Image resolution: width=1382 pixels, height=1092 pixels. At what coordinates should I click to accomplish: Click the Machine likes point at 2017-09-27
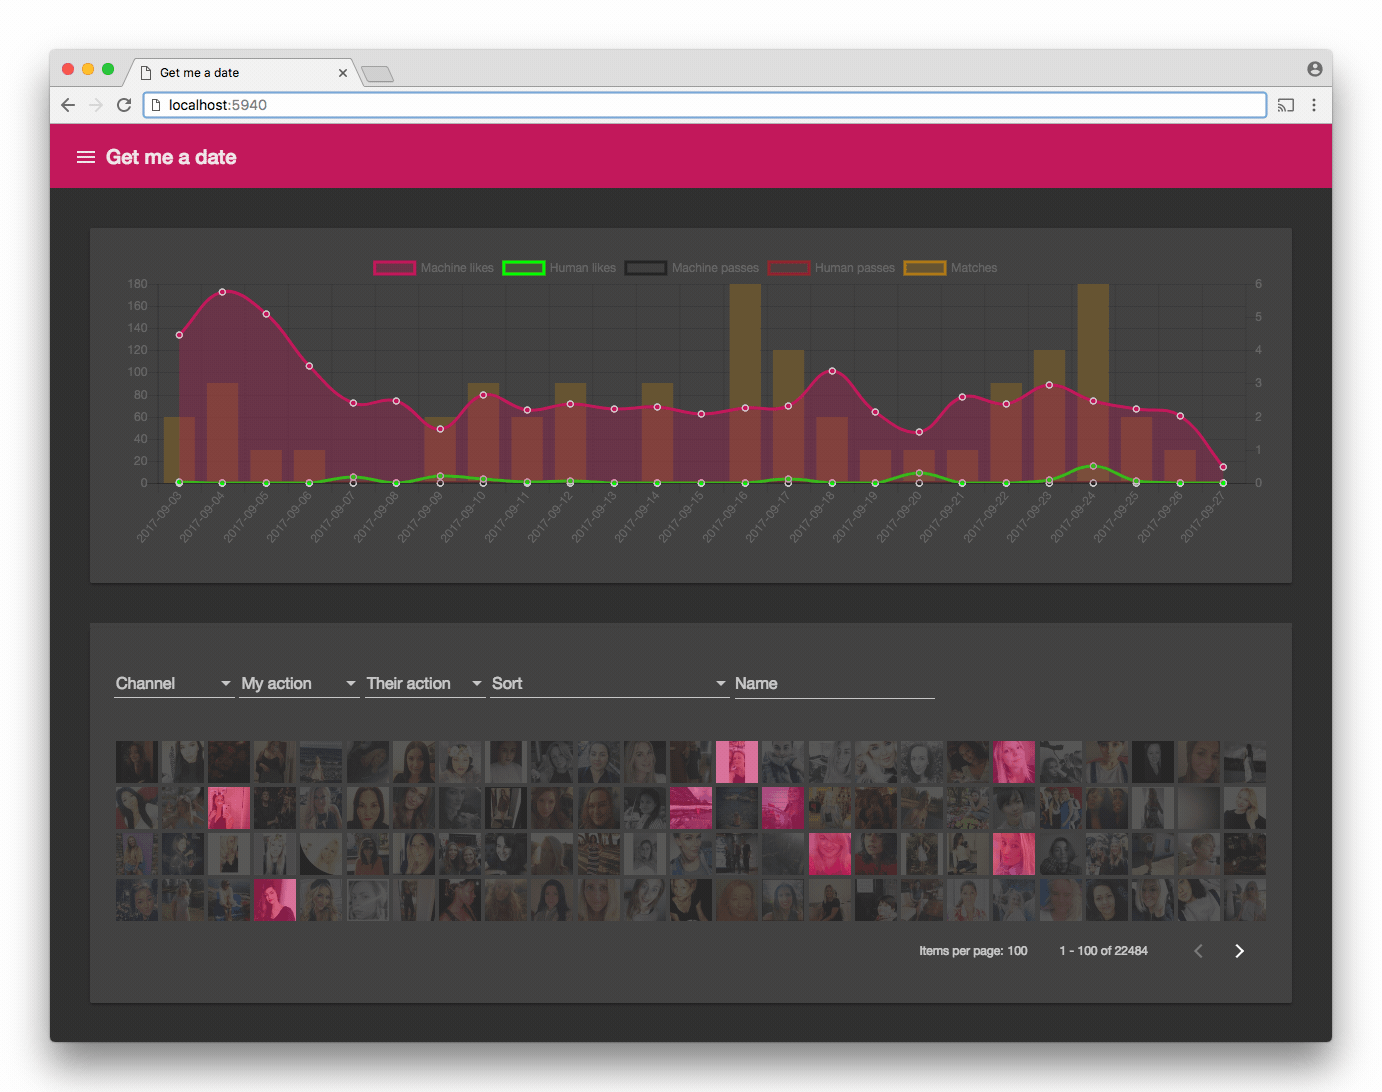coord(1223,467)
